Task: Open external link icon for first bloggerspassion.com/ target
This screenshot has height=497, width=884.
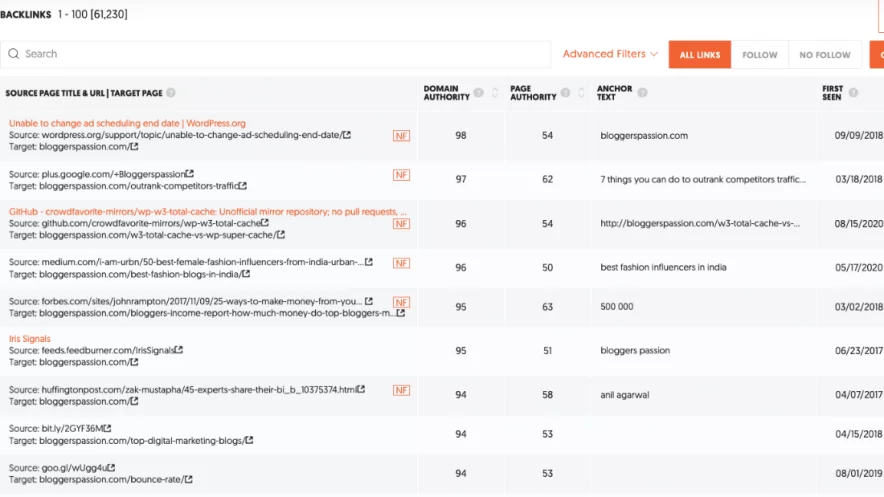Action: (134, 147)
